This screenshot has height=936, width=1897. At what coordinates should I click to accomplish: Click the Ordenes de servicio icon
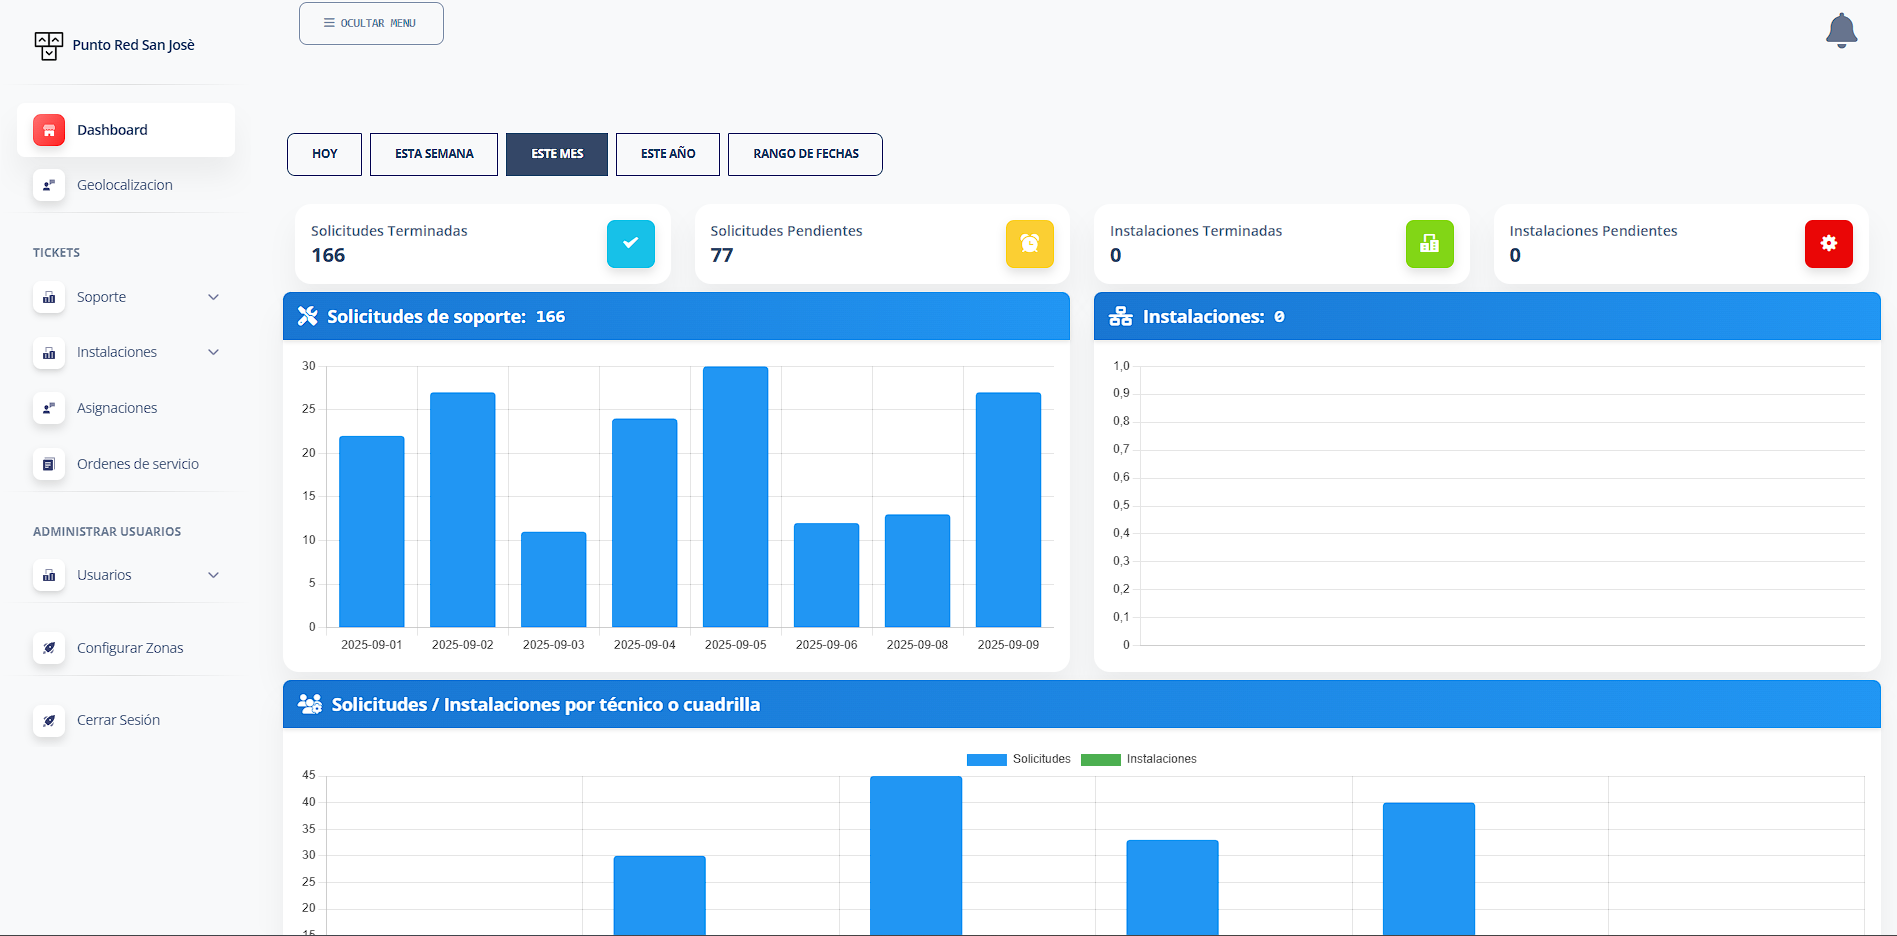[48, 464]
